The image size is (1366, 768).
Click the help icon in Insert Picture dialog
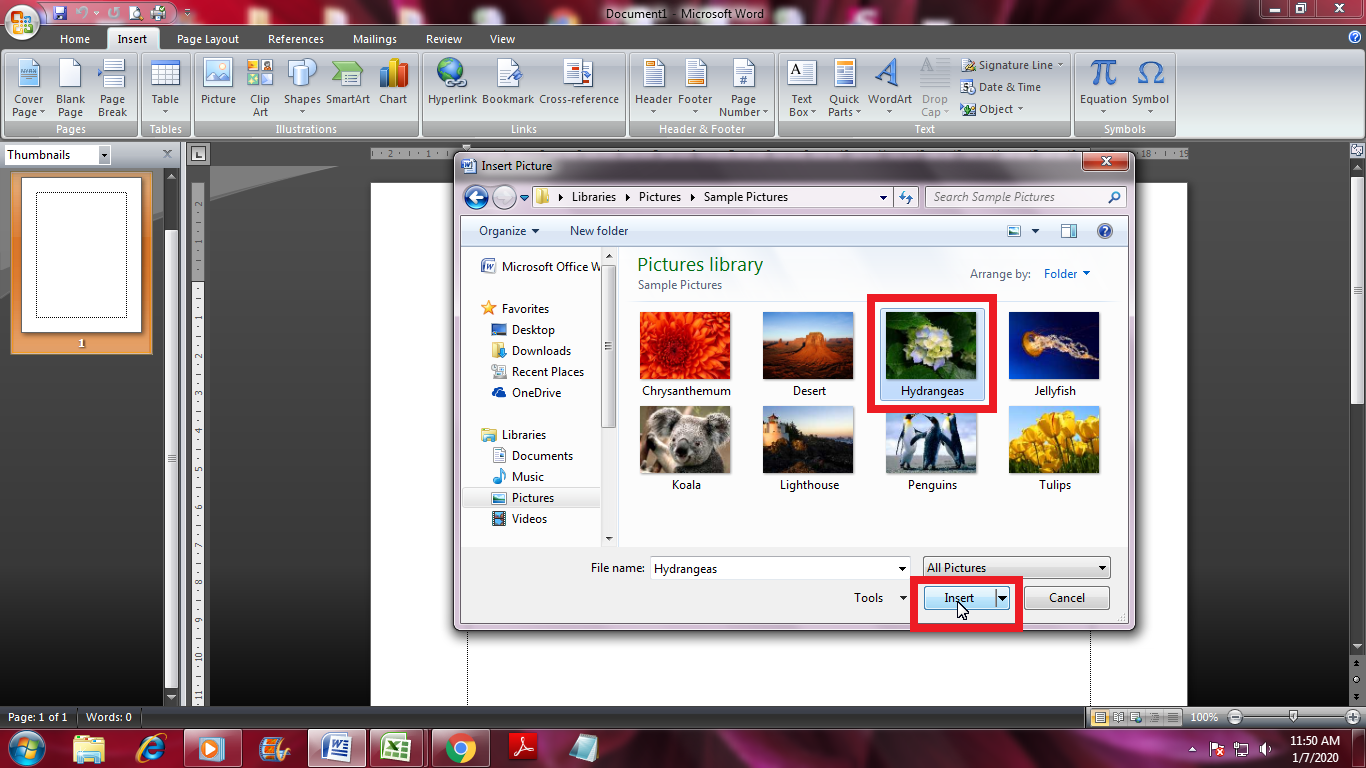coord(1105,231)
